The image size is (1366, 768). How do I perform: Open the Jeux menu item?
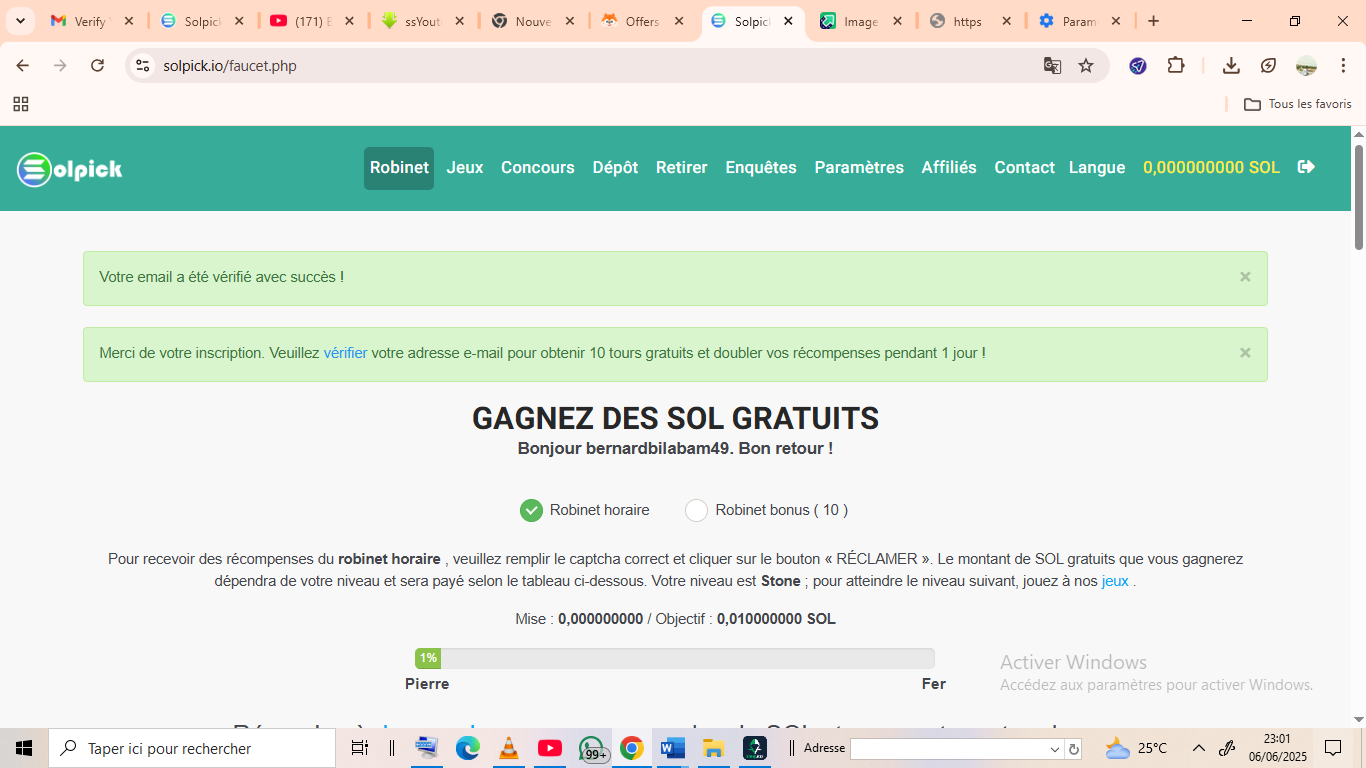pos(465,168)
